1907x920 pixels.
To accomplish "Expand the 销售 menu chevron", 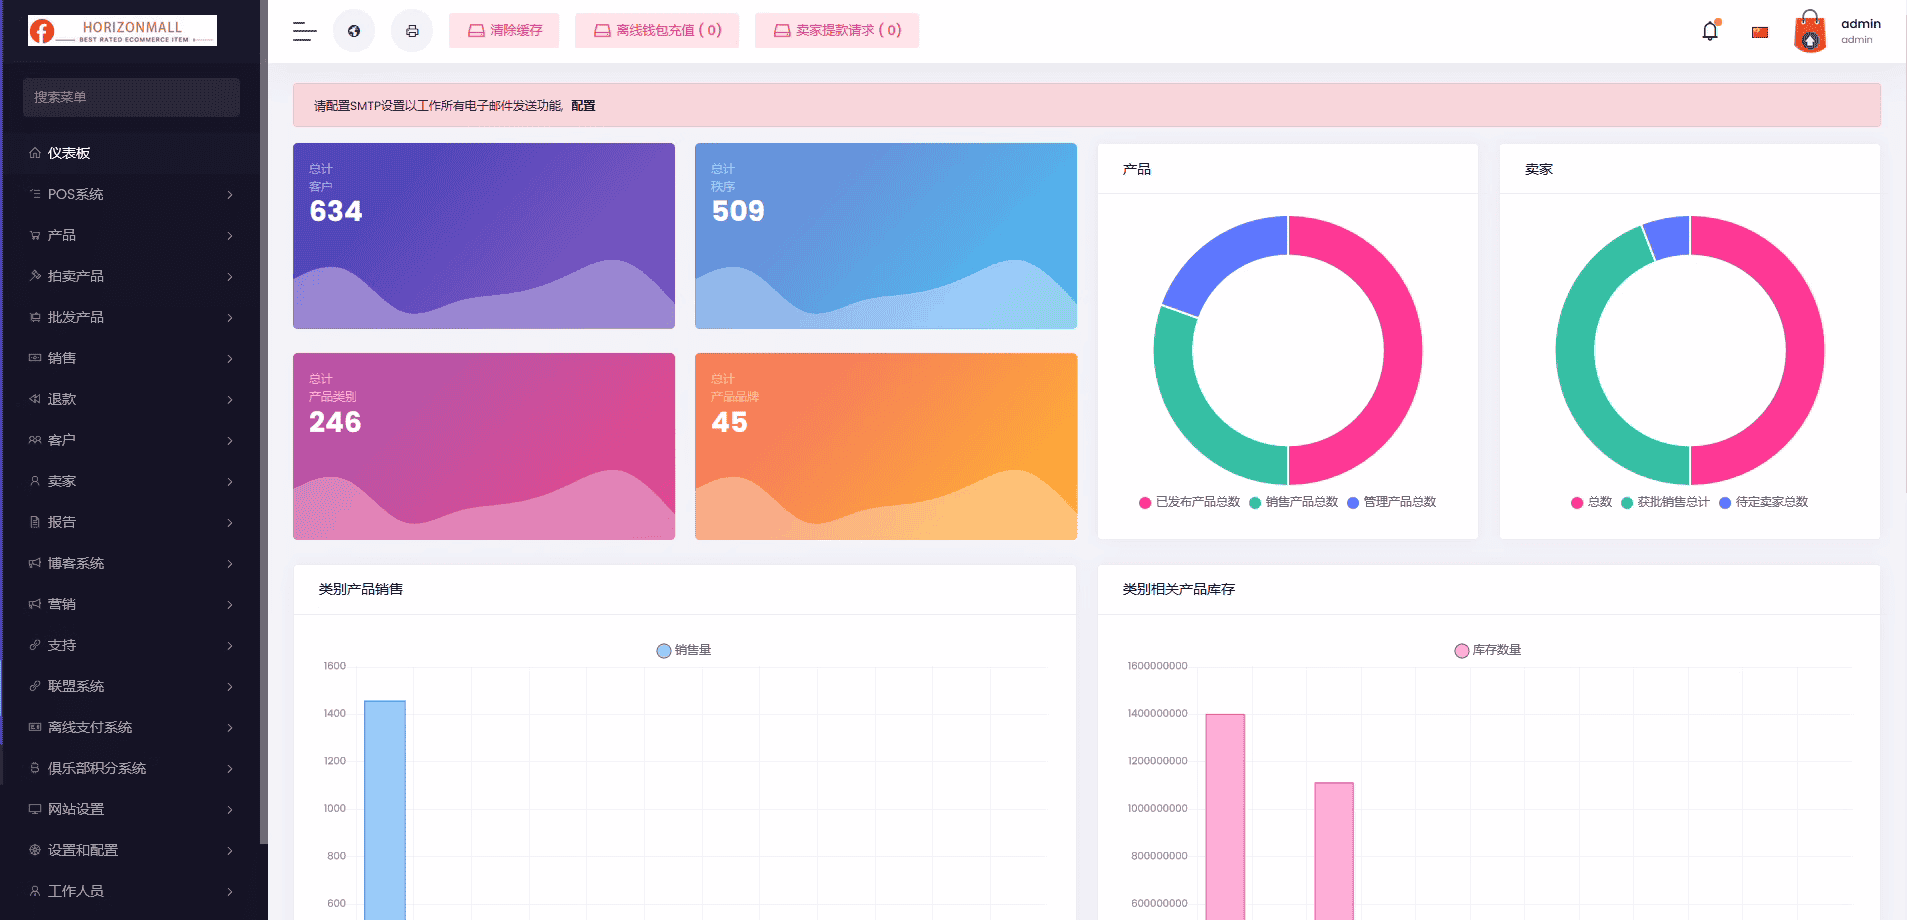I will 230,359.
